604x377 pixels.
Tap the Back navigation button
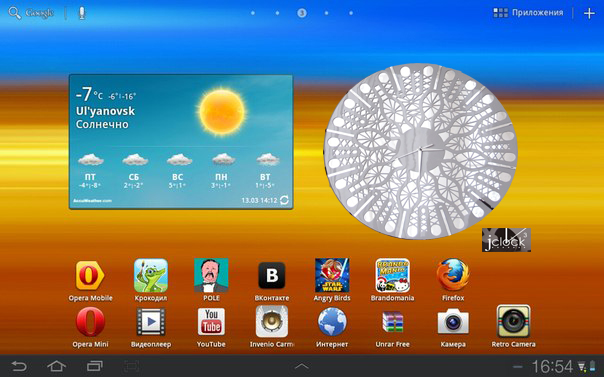pos(19,366)
